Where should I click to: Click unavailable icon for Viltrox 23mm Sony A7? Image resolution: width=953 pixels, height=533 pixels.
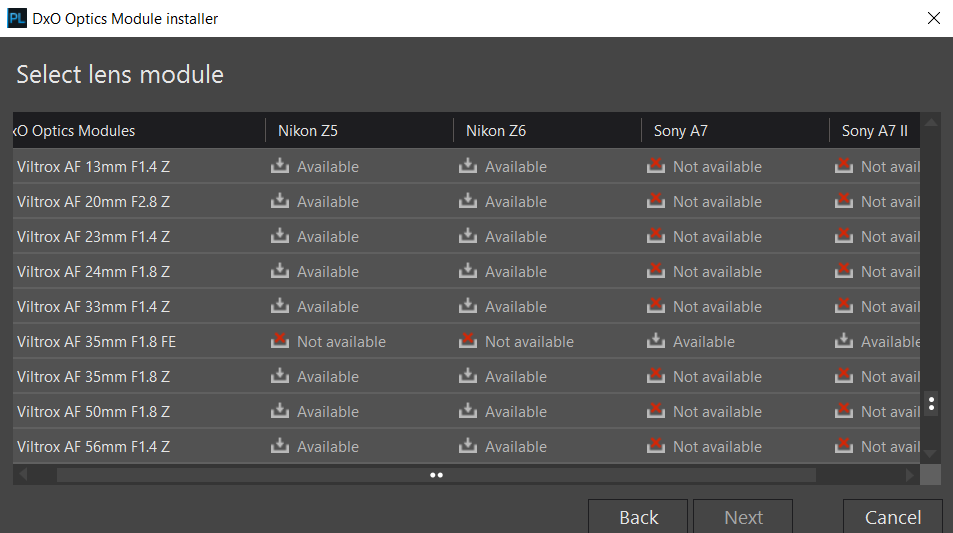656,235
